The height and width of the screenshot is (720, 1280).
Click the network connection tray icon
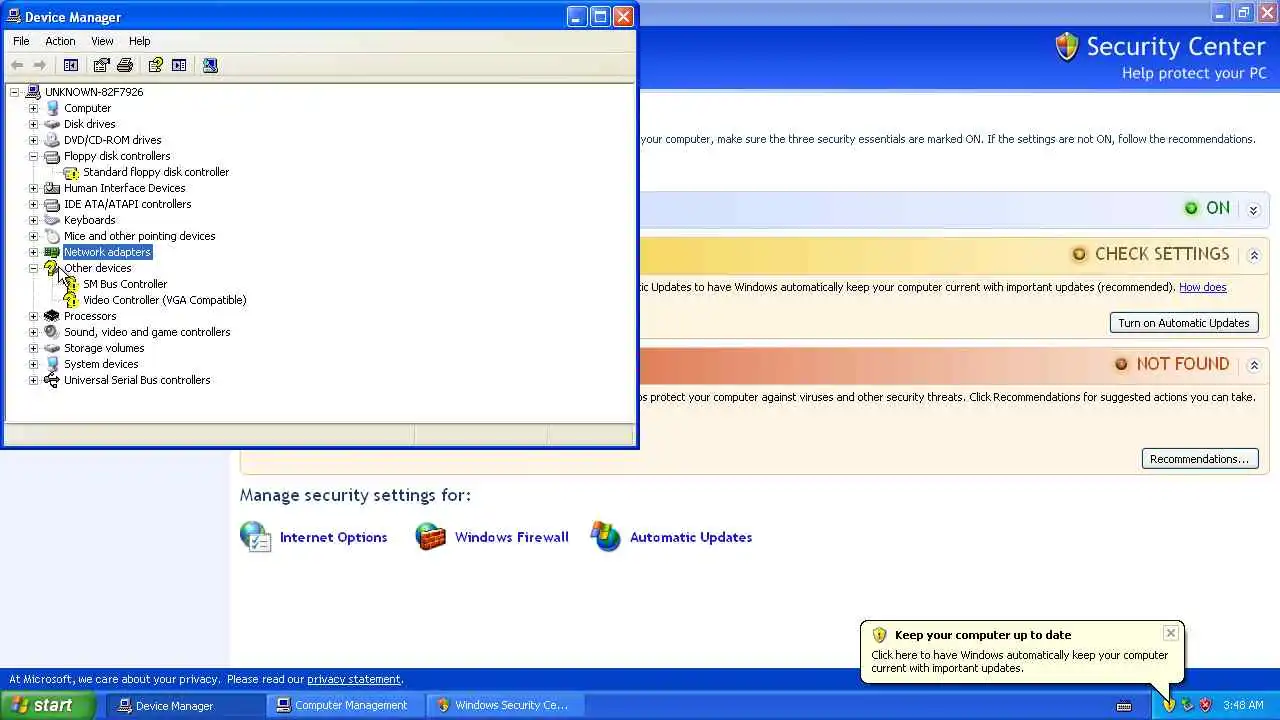point(1187,705)
